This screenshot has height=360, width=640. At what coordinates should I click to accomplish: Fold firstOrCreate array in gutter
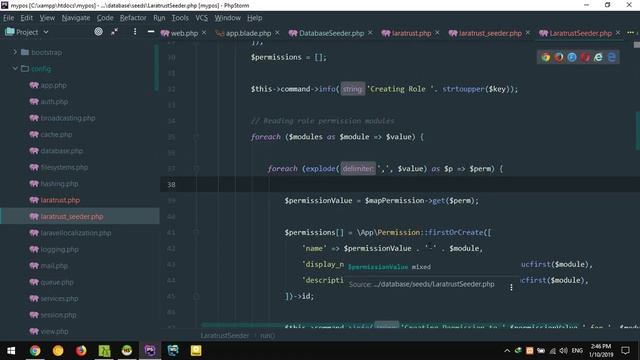click(196, 233)
